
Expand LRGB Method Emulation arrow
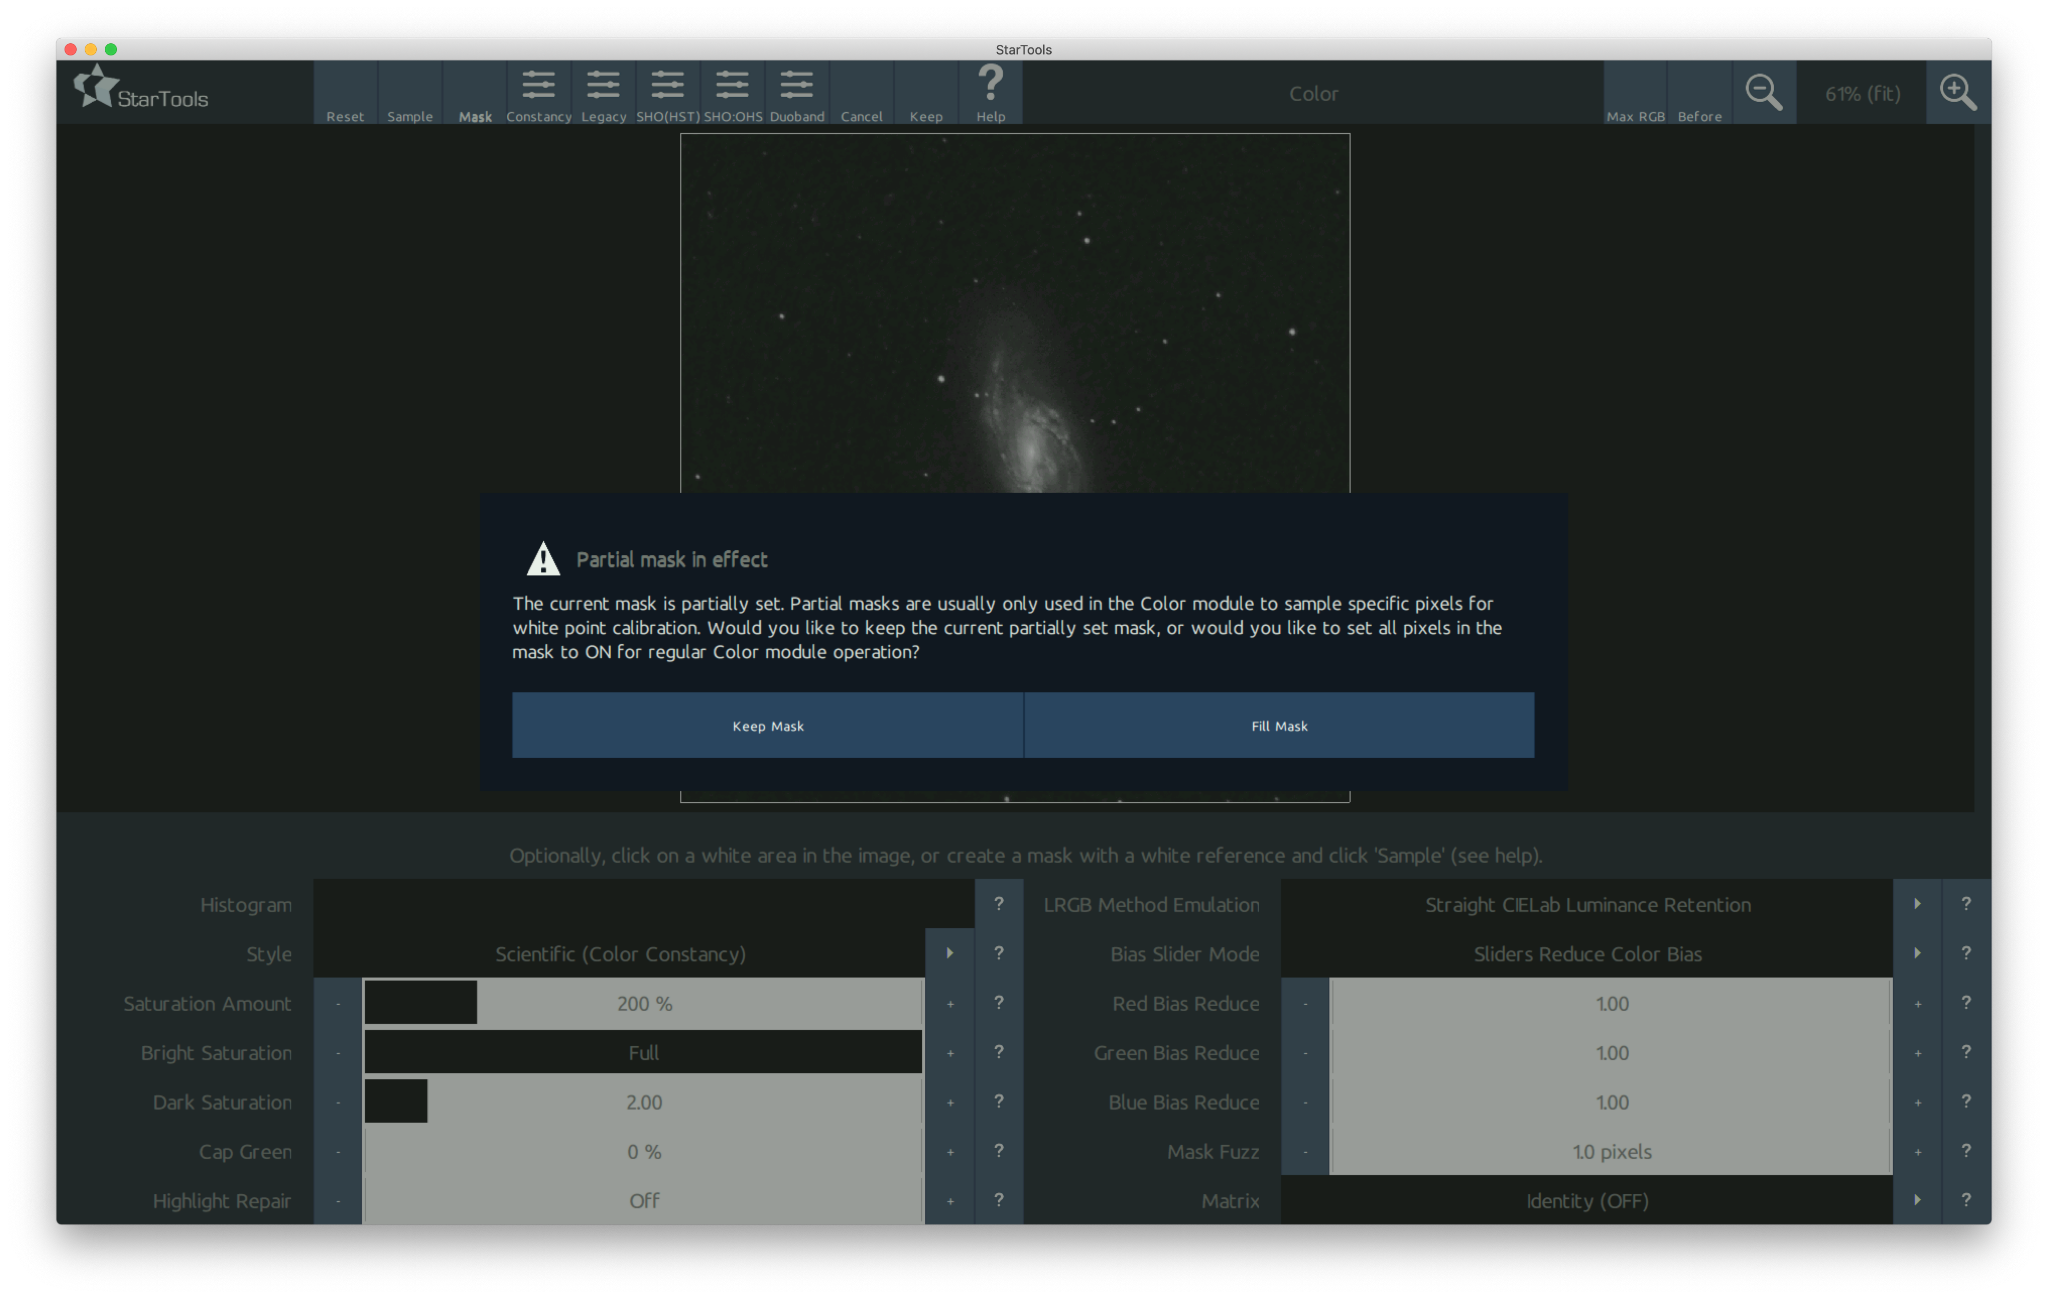click(x=1917, y=904)
